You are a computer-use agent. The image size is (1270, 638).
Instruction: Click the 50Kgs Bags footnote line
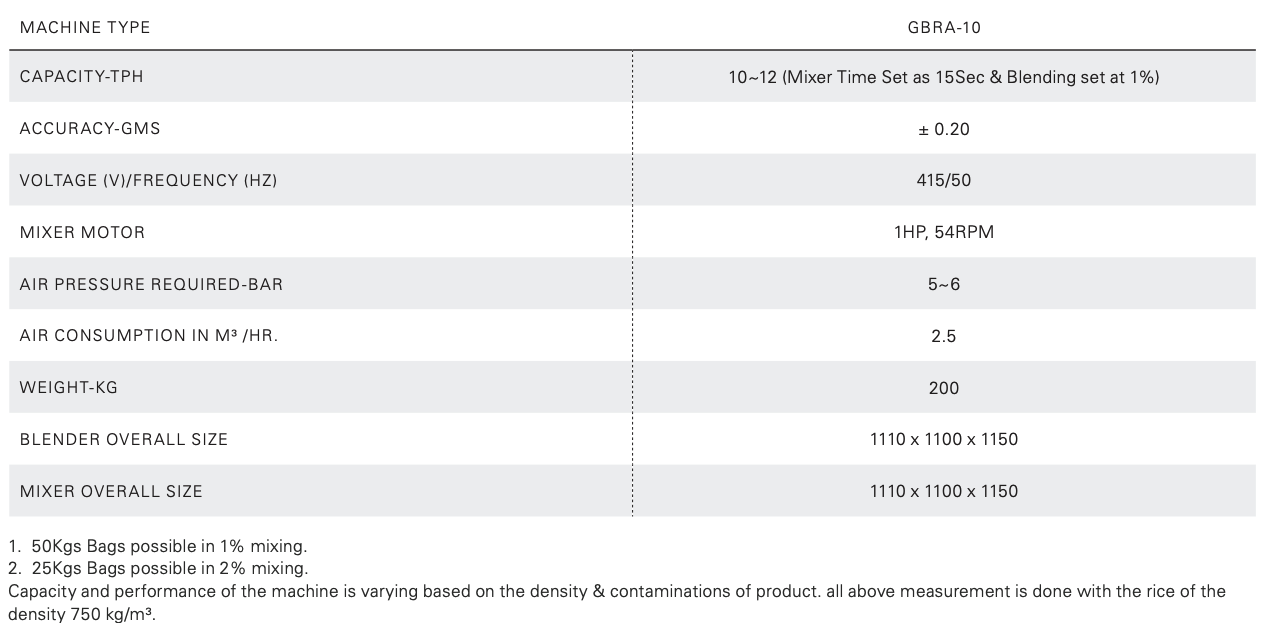coord(158,546)
